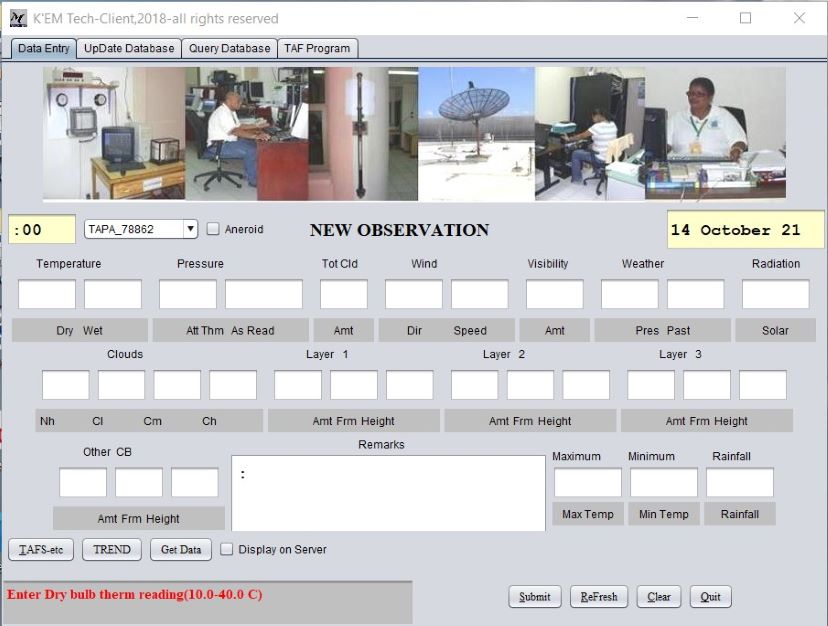This screenshot has height=626, width=828.
Task: Click the Solar radiation input field
Action: [x=775, y=294]
